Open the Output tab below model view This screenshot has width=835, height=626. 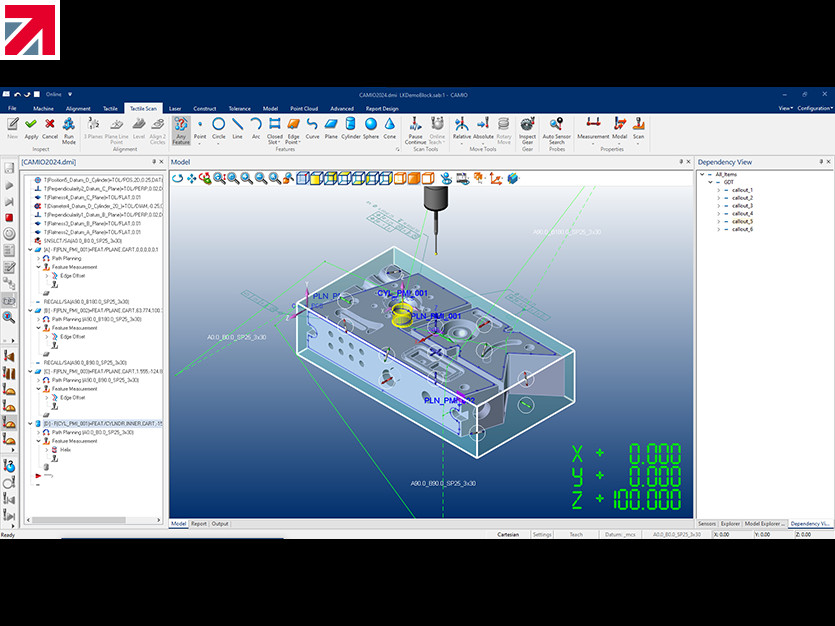click(220, 524)
